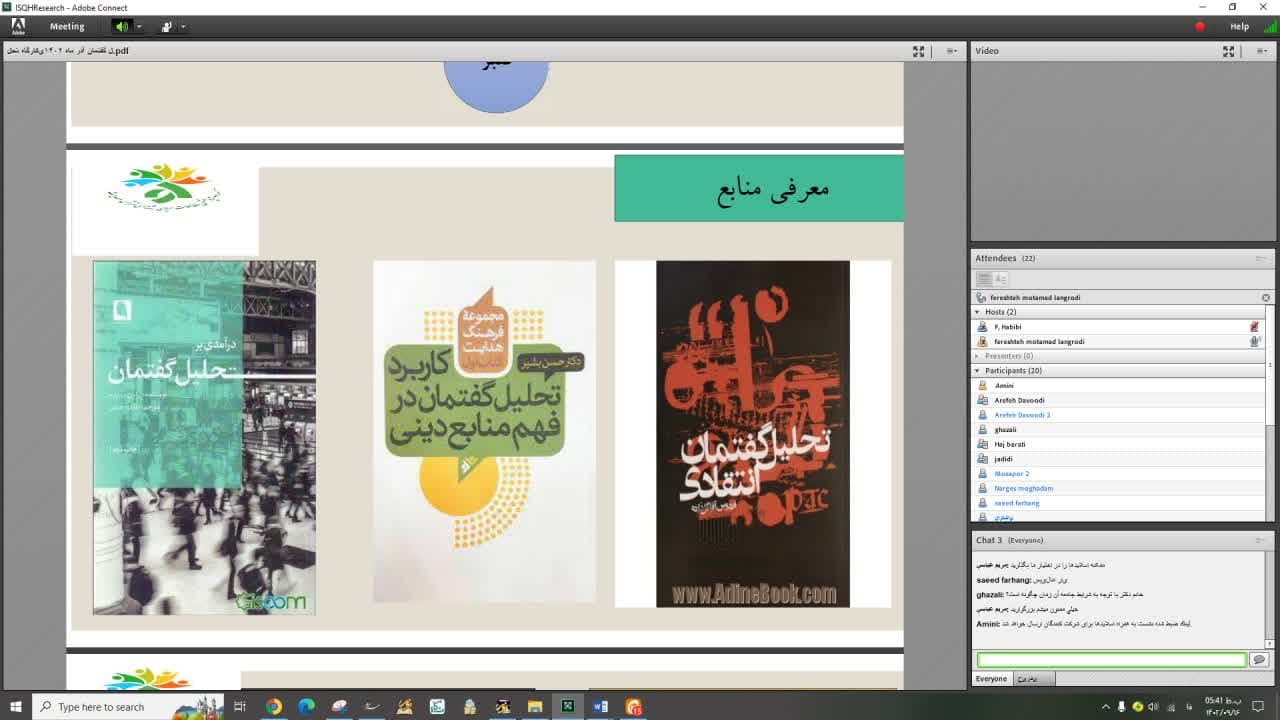Click the green discourse analysis book cover
Screen dimensions: 1280x720
[204, 437]
